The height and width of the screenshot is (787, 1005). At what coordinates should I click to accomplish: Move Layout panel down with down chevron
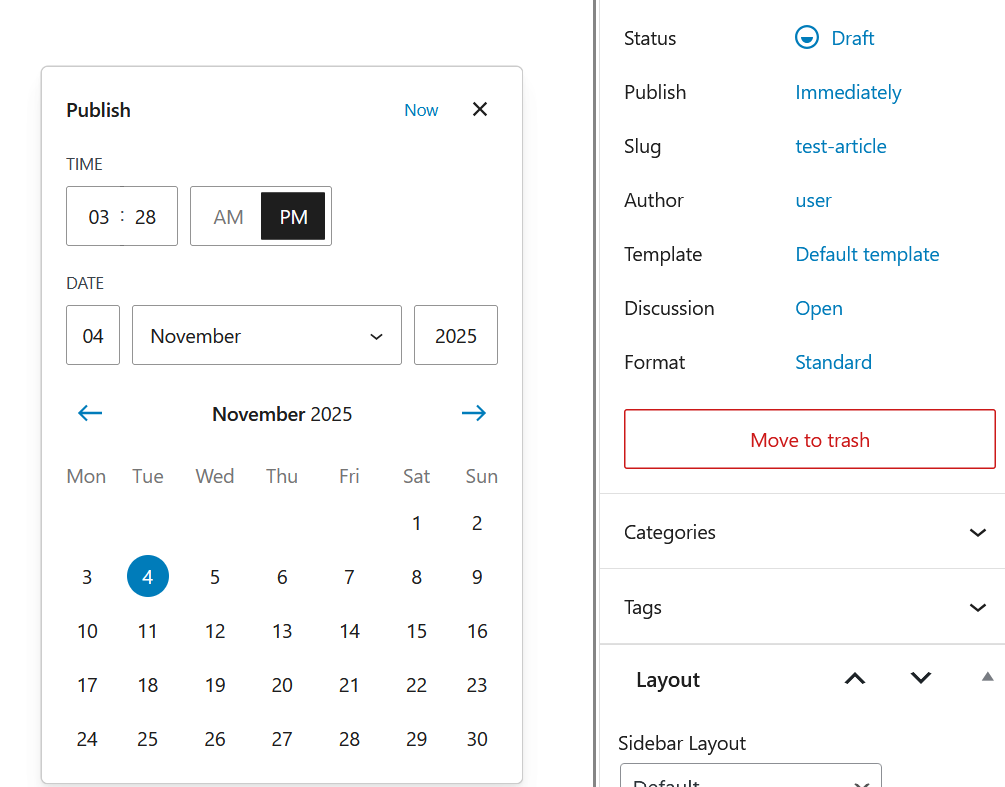(x=921, y=679)
